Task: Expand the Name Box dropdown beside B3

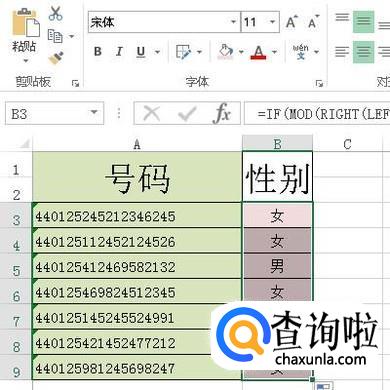Action: click(x=94, y=113)
